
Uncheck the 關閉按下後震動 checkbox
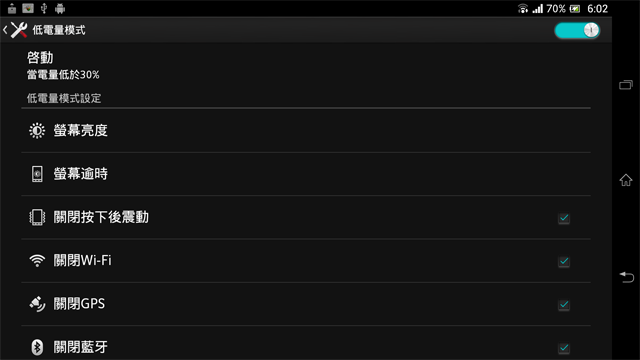coord(564,218)
